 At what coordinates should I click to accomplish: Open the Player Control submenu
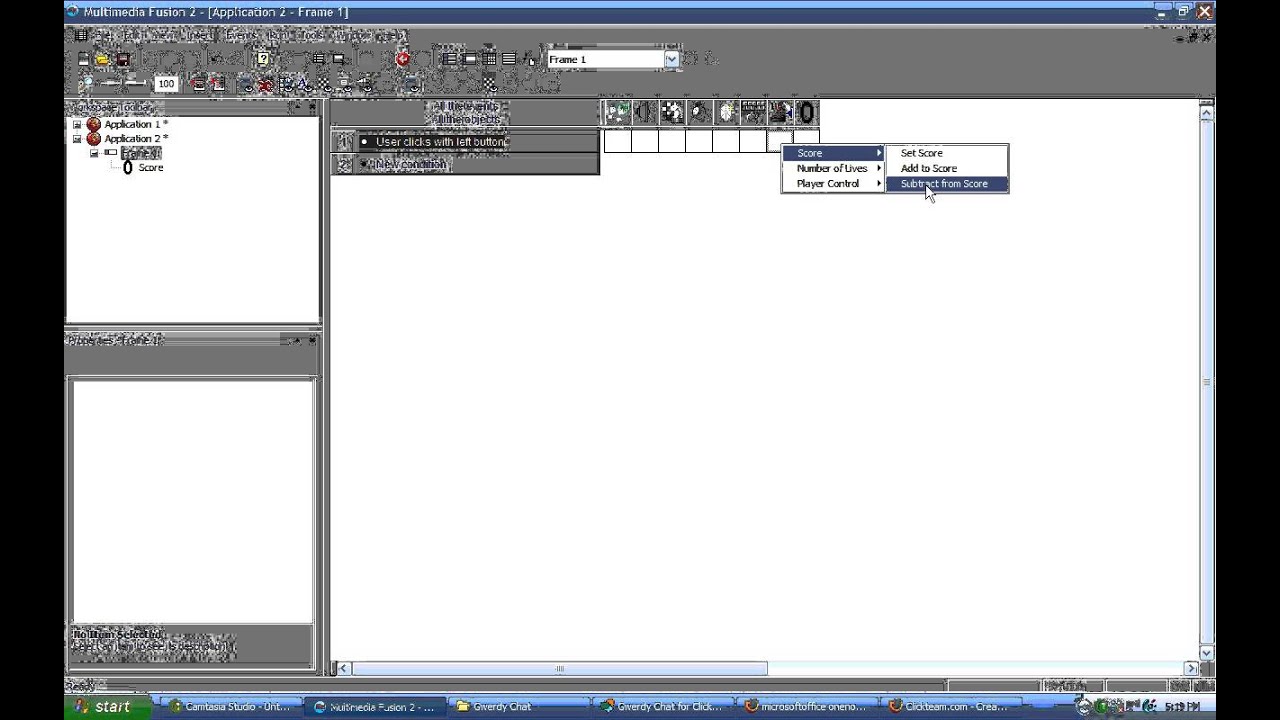(x=833, y=184)
